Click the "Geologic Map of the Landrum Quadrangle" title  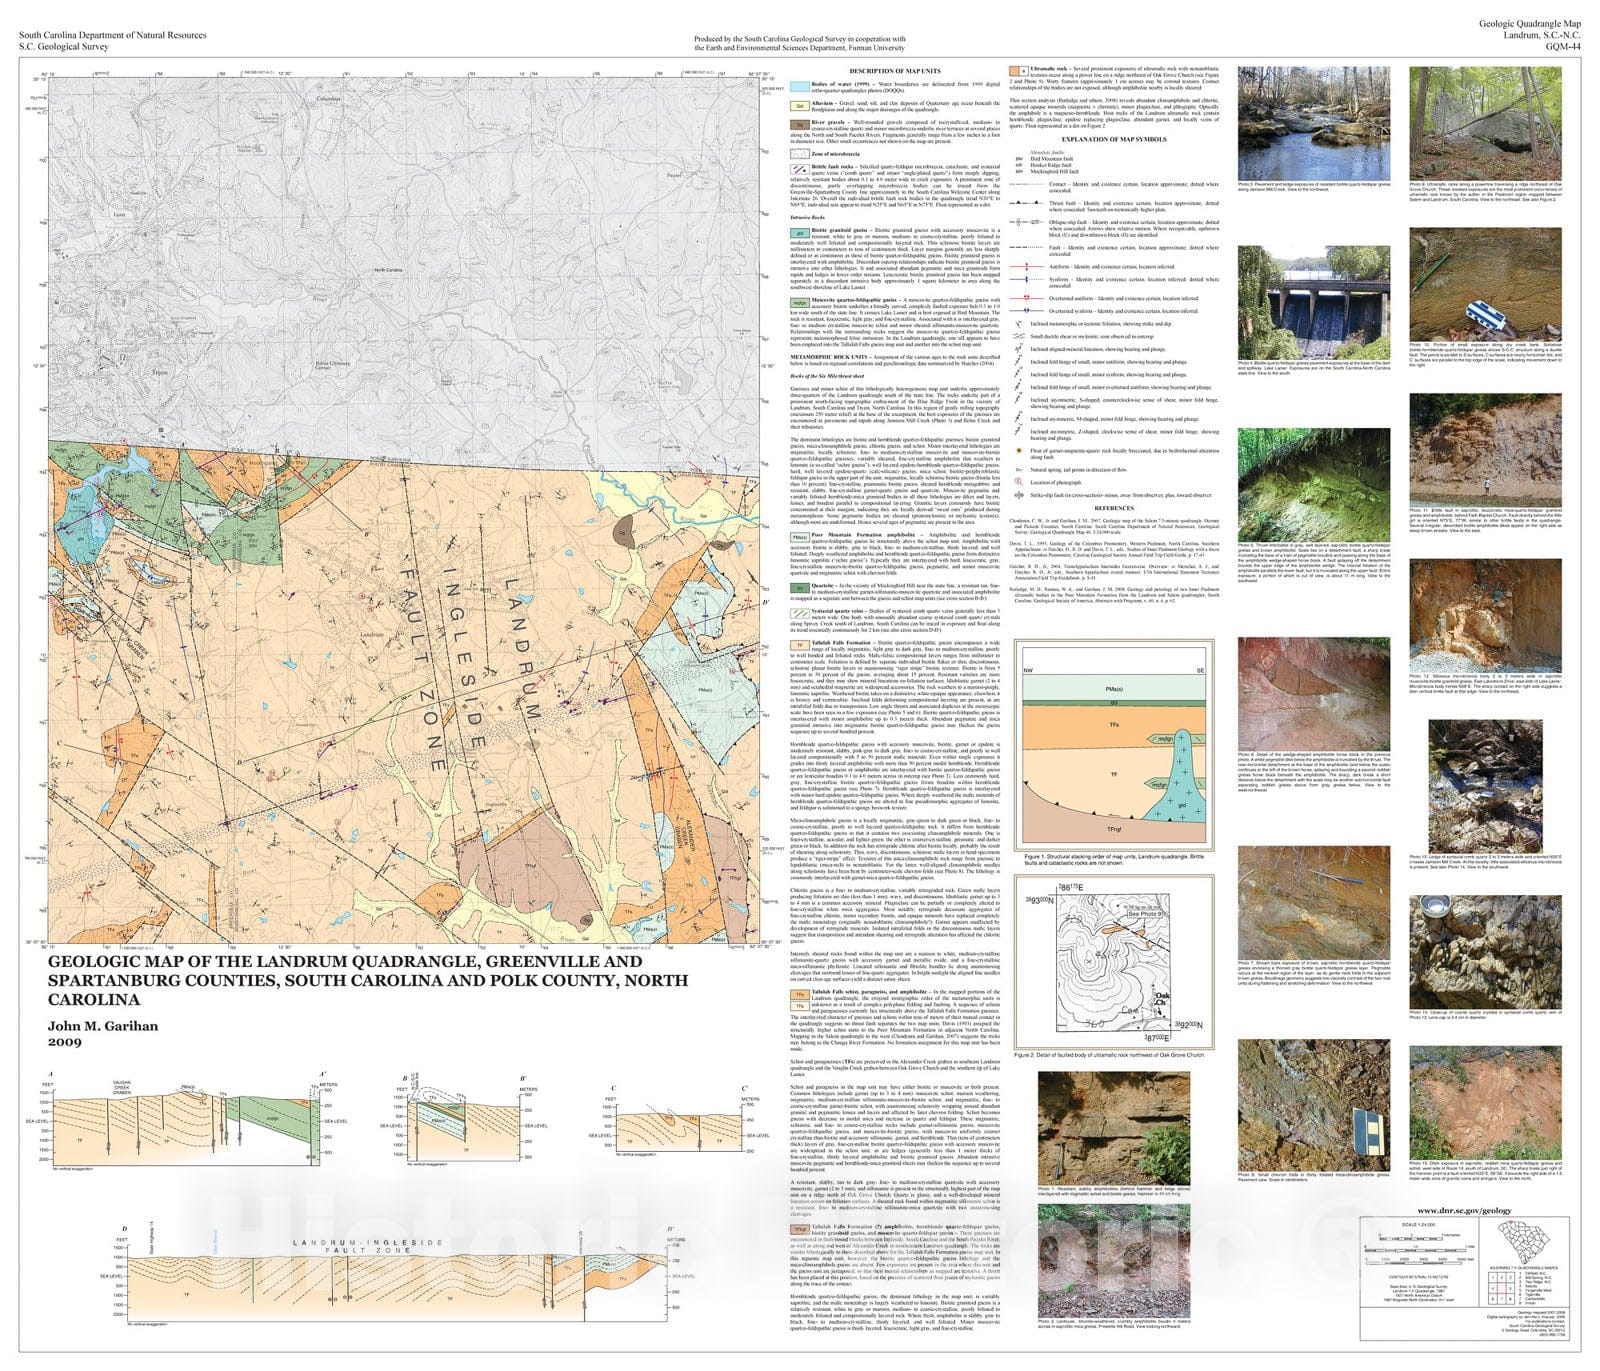coord(370,980)
